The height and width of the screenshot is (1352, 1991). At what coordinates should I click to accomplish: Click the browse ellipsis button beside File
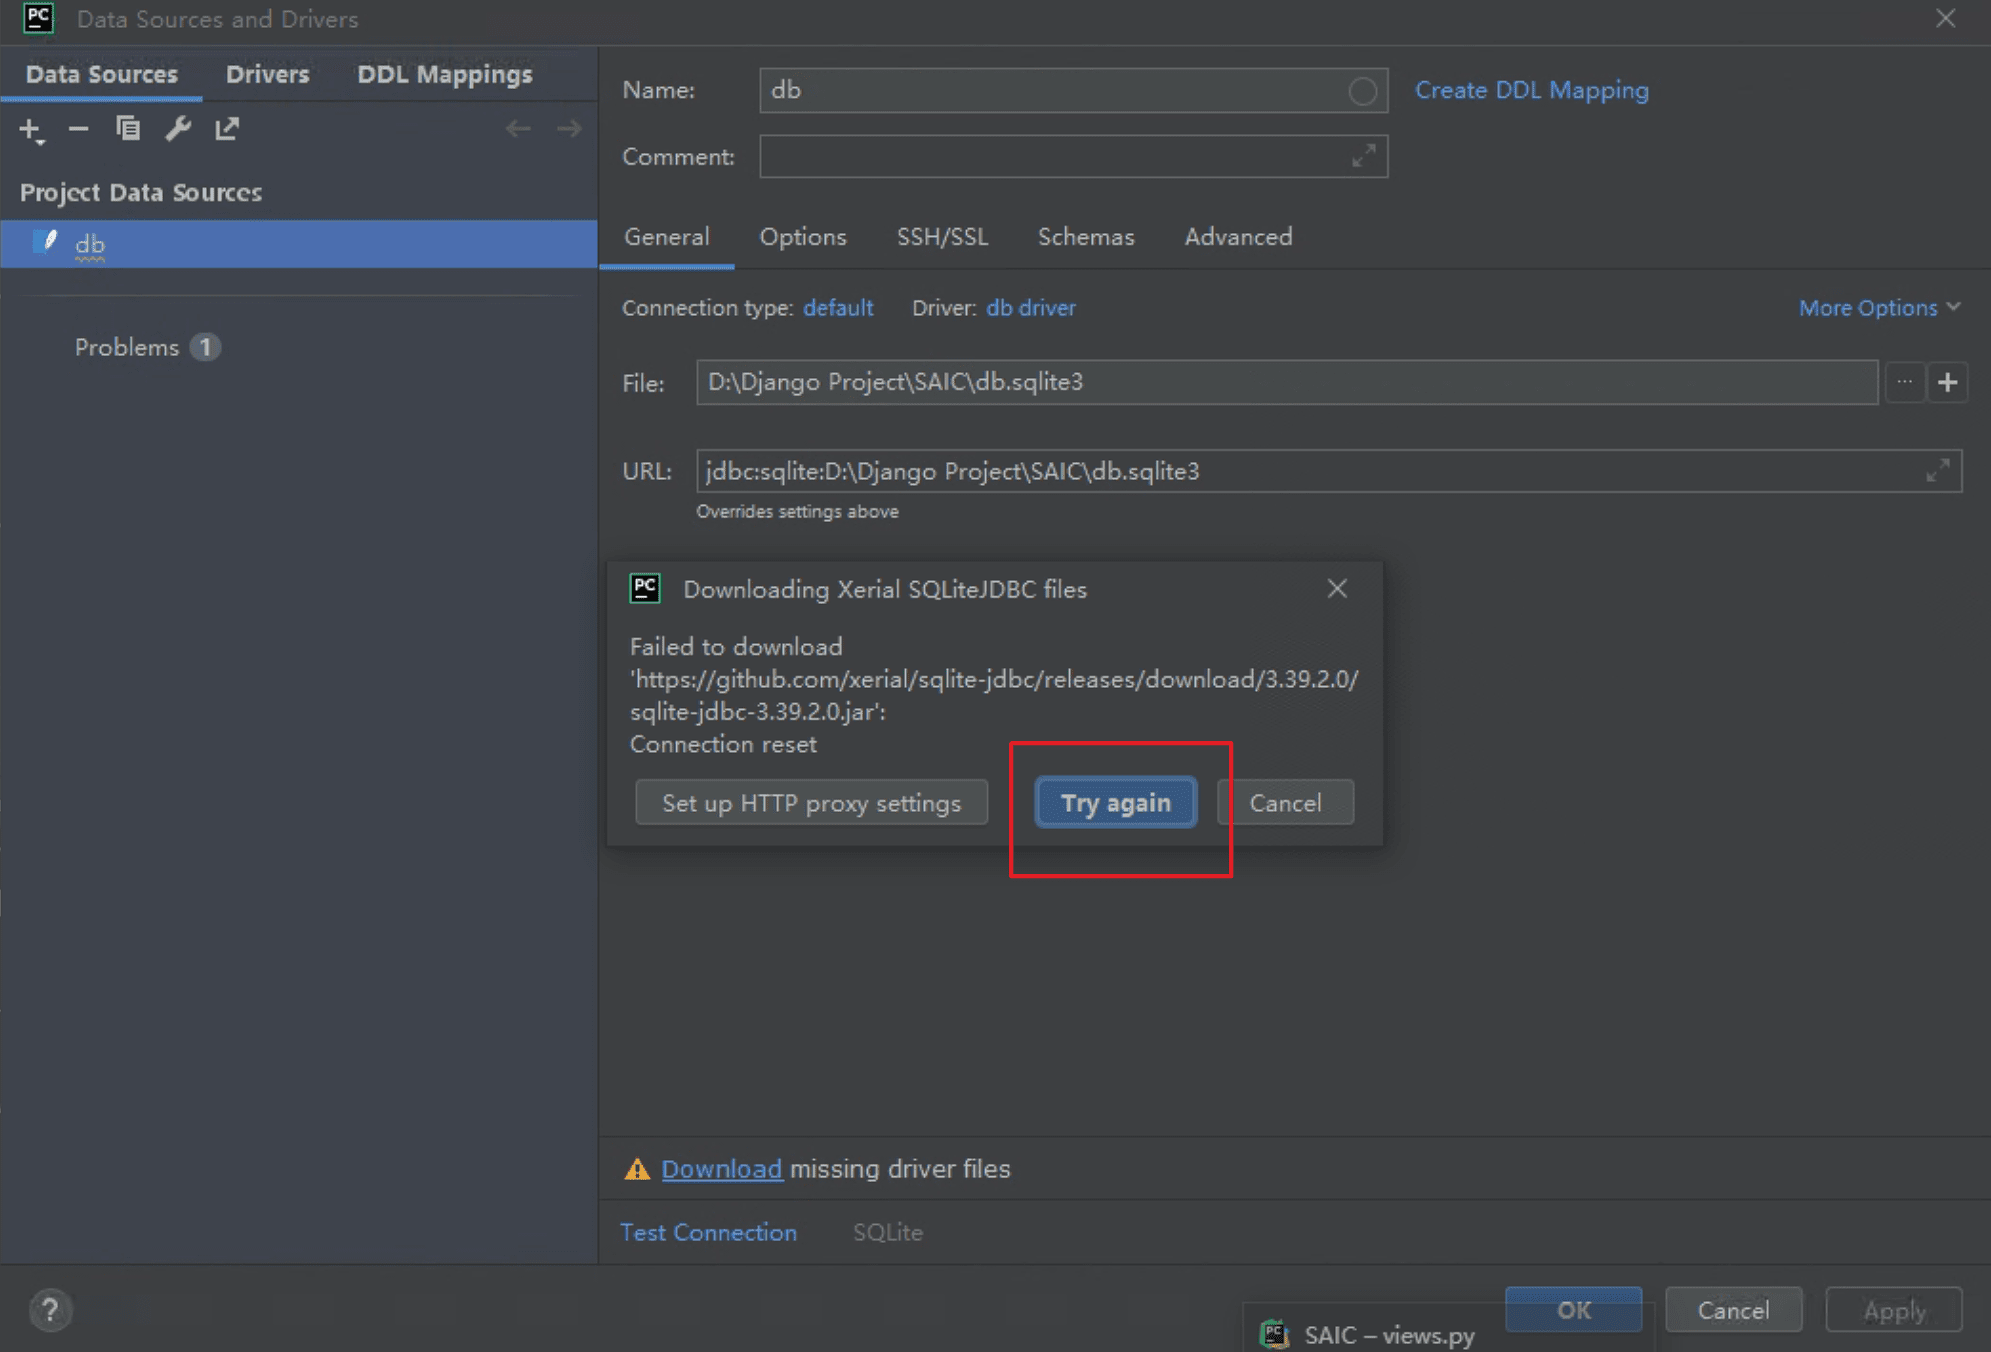(1904, 382)
